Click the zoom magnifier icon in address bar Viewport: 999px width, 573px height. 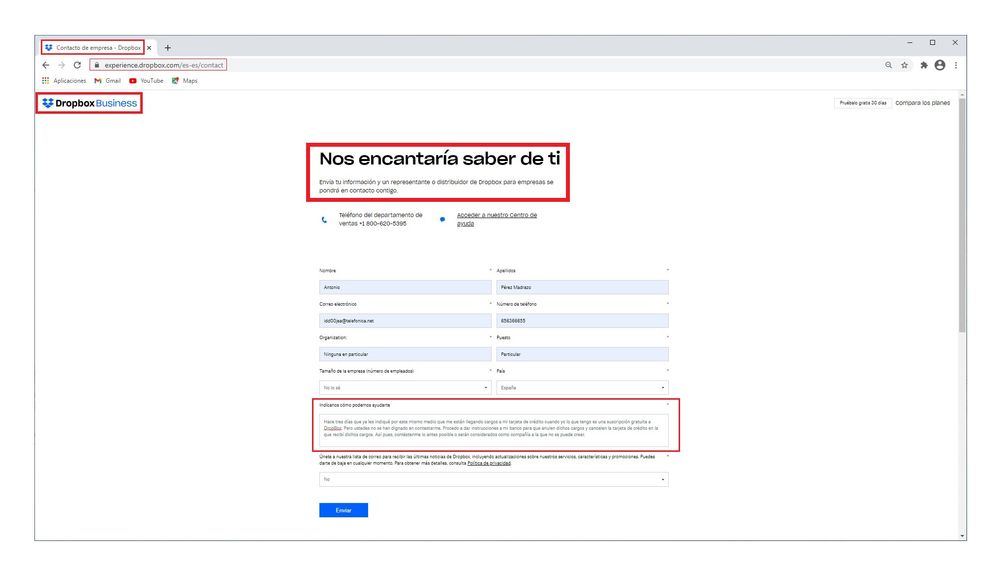click(x=888, y=65)
